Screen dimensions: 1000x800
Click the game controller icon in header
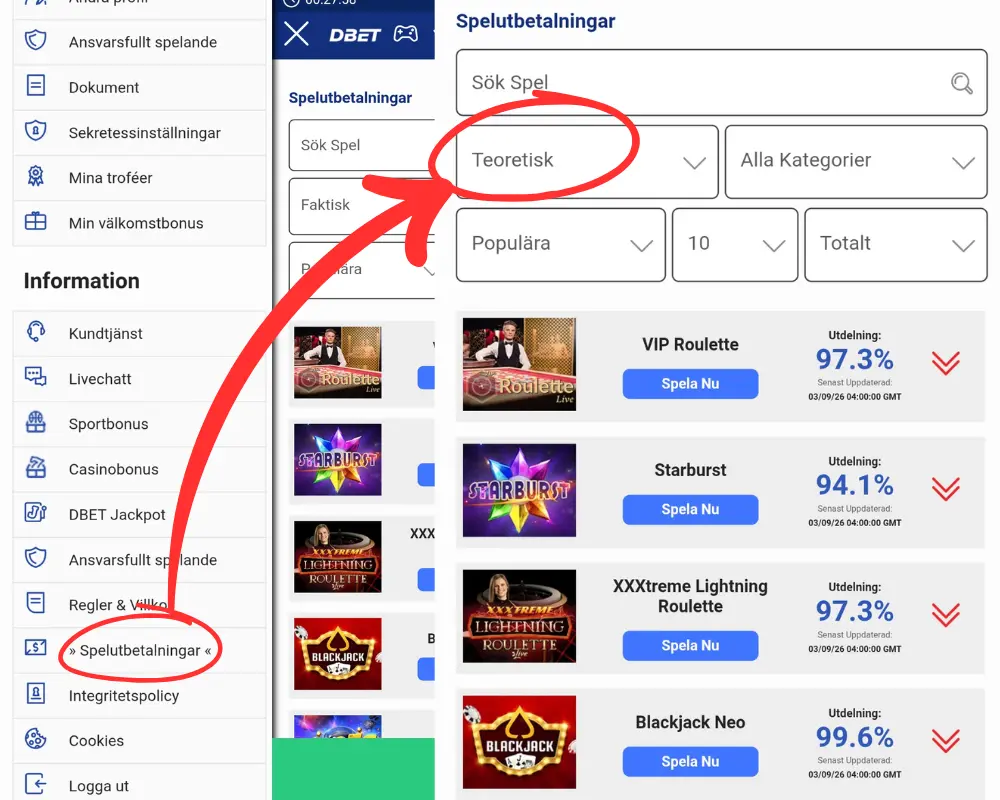(406, 34)
